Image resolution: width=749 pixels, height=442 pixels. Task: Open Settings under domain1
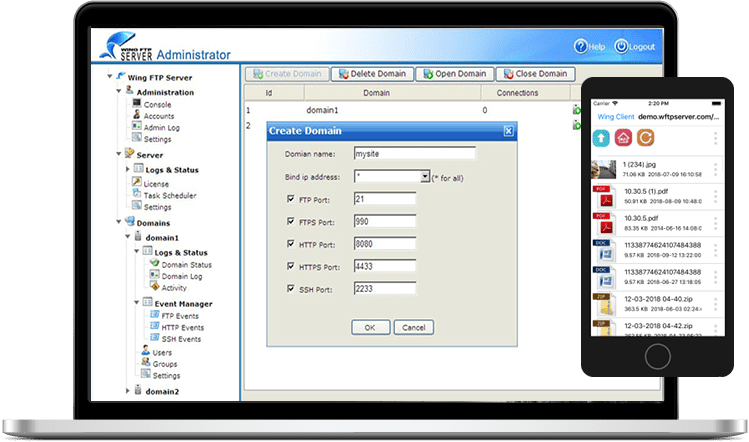166,376
